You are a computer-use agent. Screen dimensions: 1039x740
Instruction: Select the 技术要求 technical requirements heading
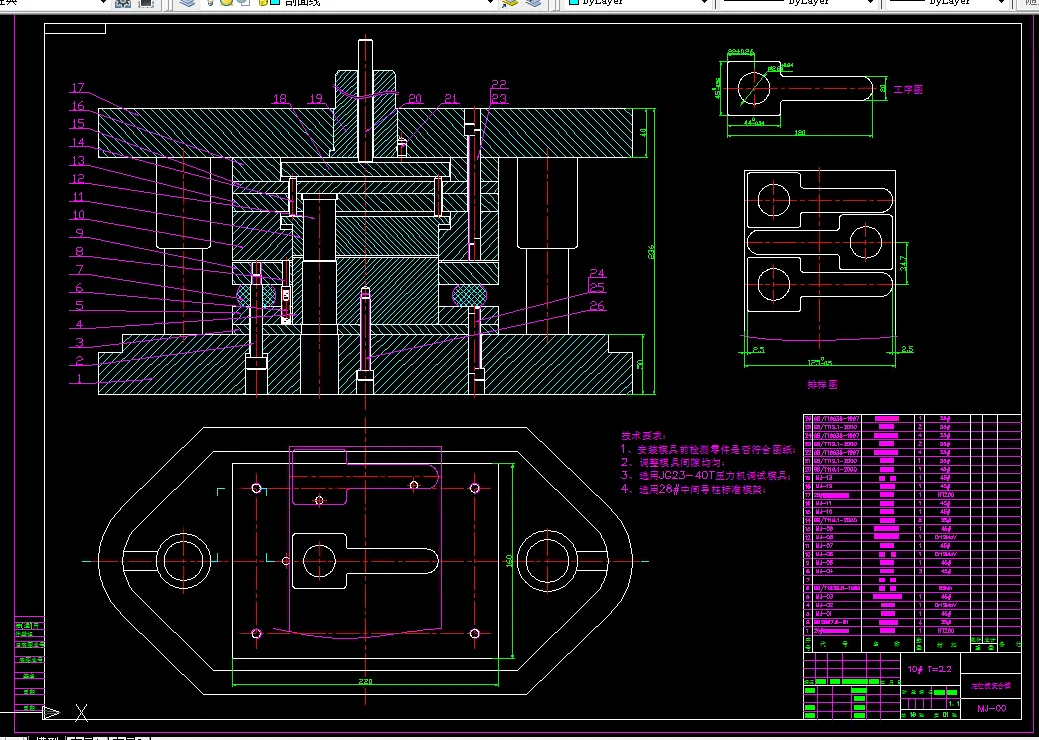pos(643,435)
